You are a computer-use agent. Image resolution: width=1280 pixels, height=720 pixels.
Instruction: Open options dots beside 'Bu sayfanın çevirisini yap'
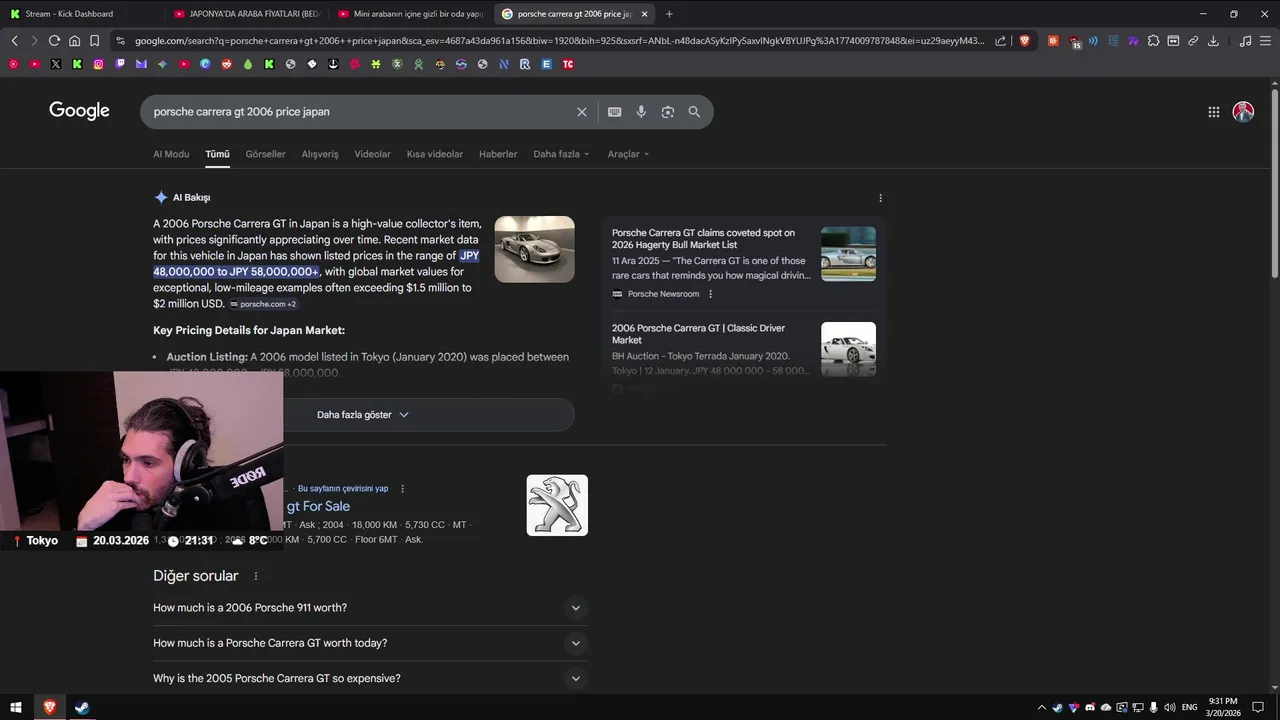[403, 489]
